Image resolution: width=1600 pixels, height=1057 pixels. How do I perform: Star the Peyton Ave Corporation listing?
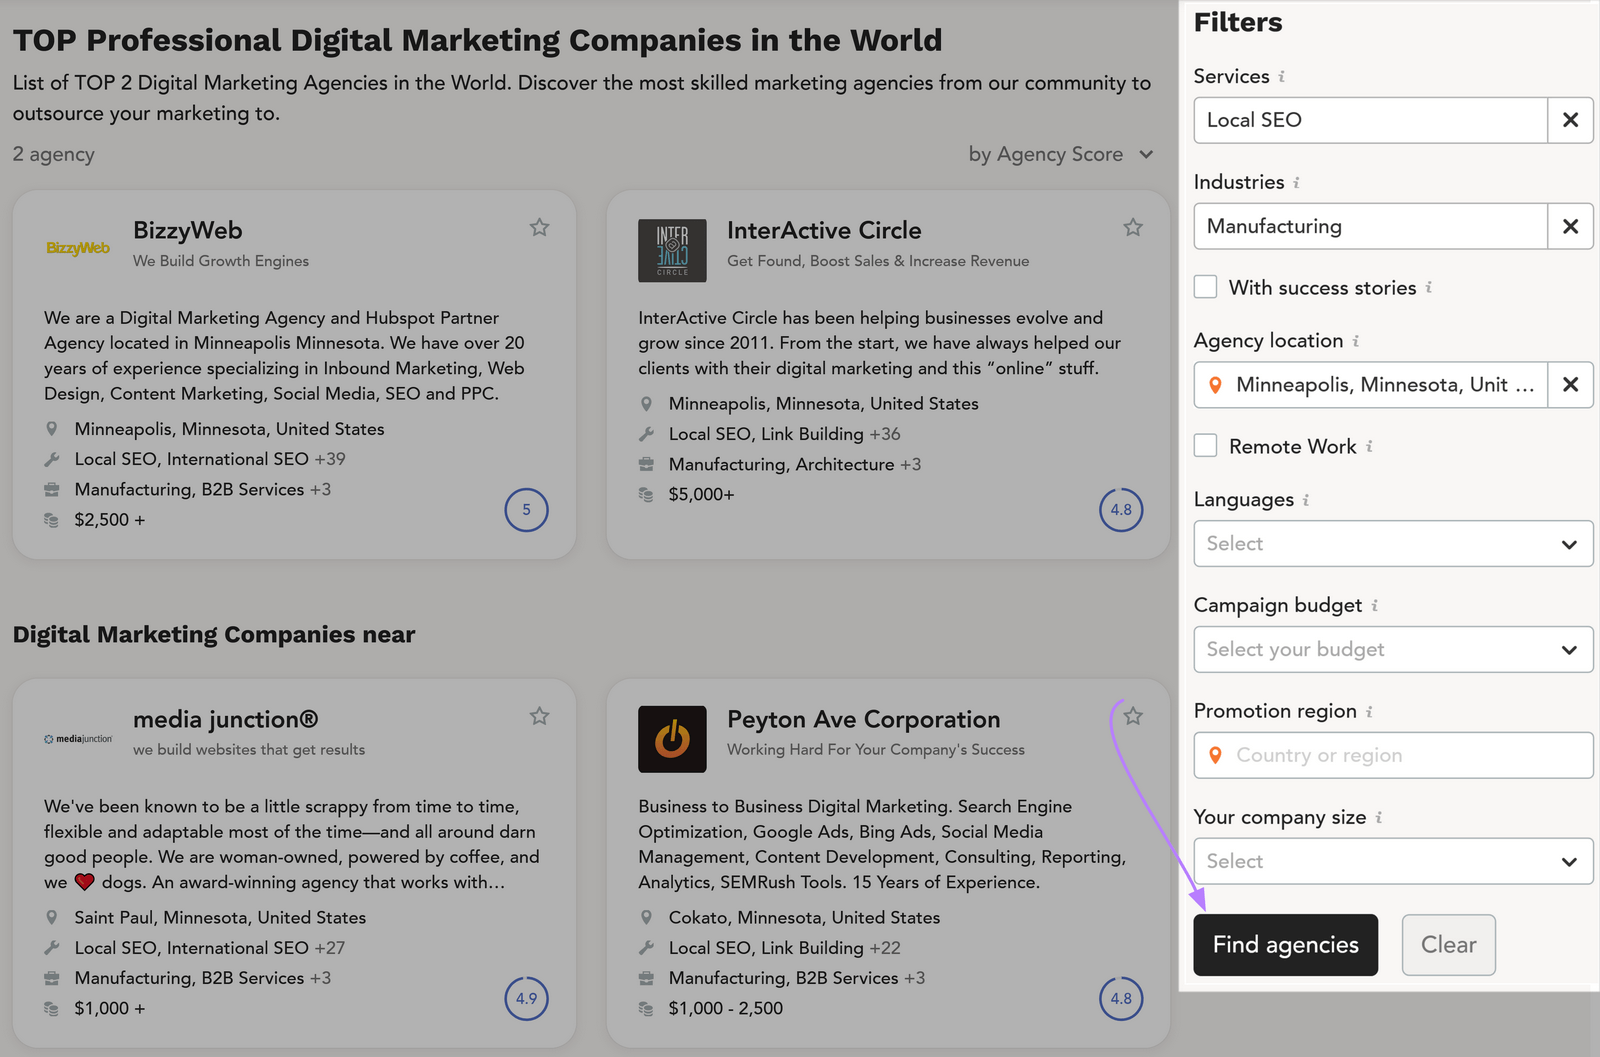coord(1133,716)
